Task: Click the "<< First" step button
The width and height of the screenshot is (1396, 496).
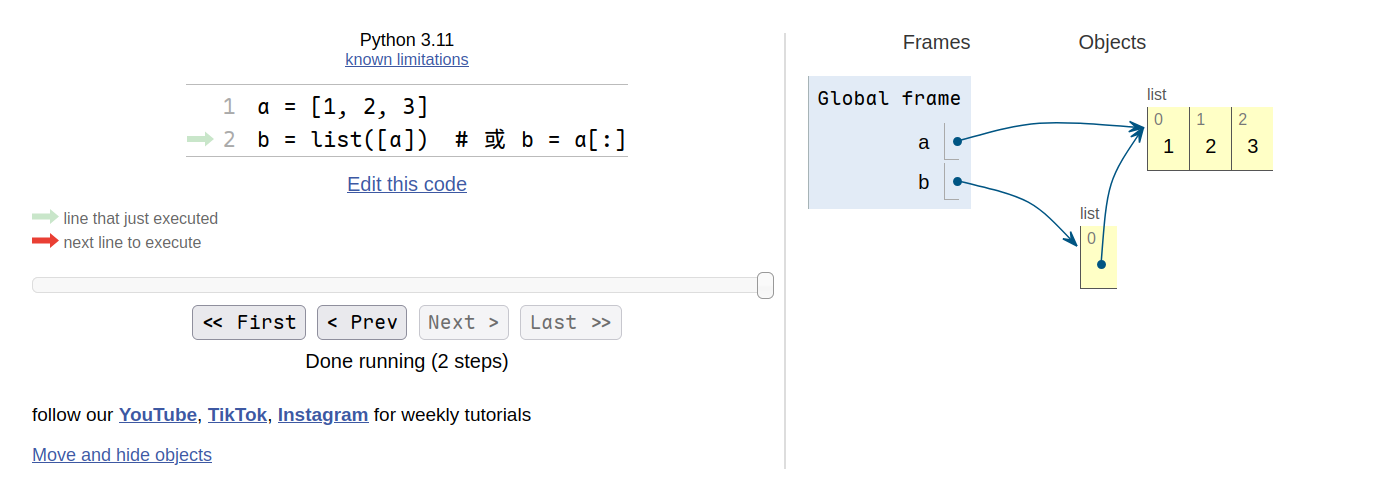Action: click(249, 322)
